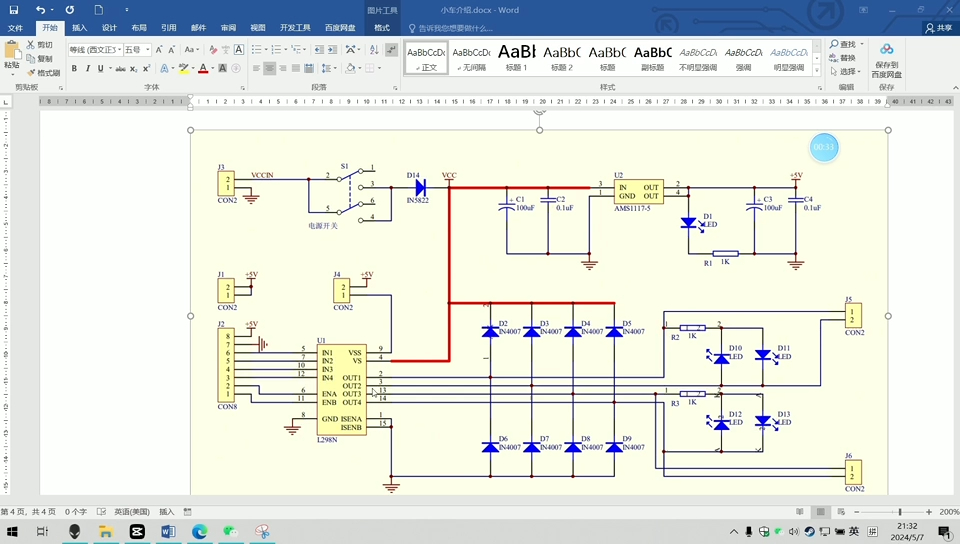The height and width of the screenshot is (544, 960).
Task: Click the 替换 (Replace) button
Action: [x=842, y=58]
